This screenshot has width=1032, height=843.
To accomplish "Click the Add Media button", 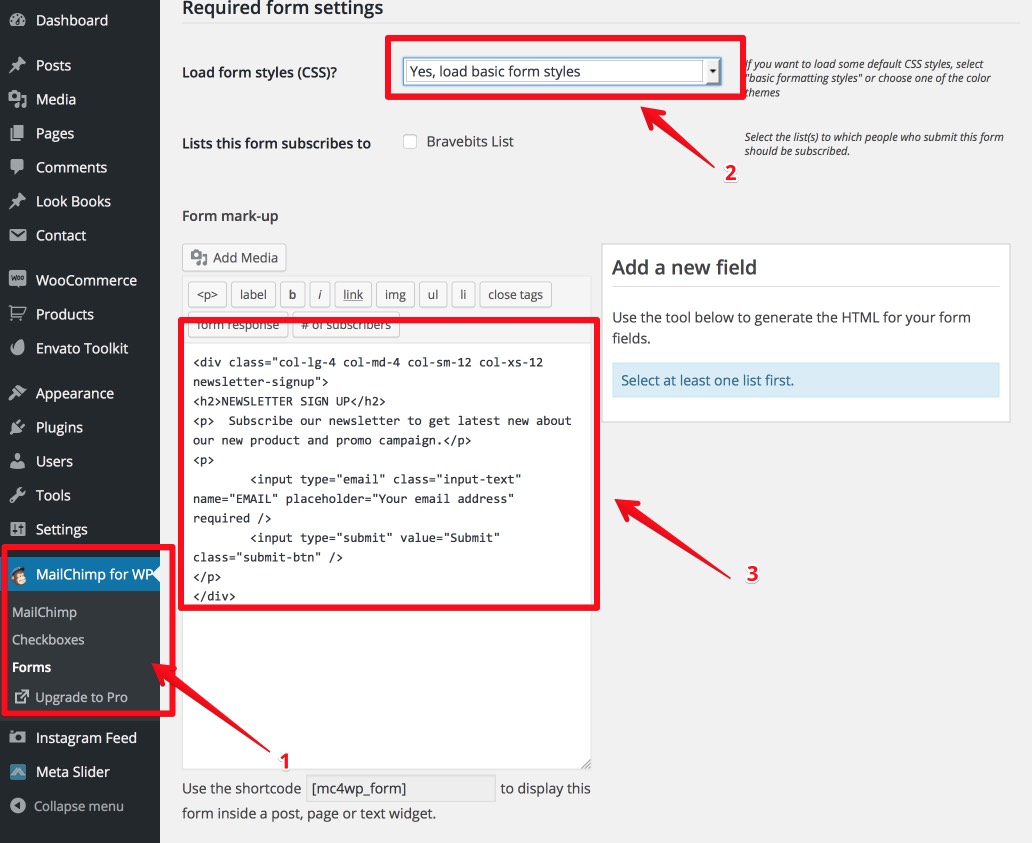I will point(234,257).
